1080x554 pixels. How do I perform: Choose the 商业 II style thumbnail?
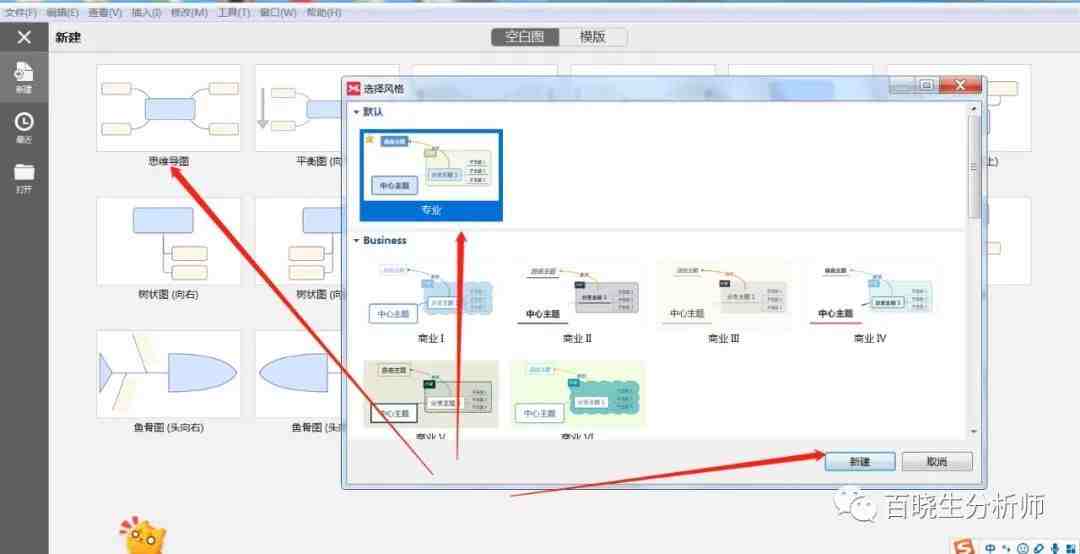point(577,295)
